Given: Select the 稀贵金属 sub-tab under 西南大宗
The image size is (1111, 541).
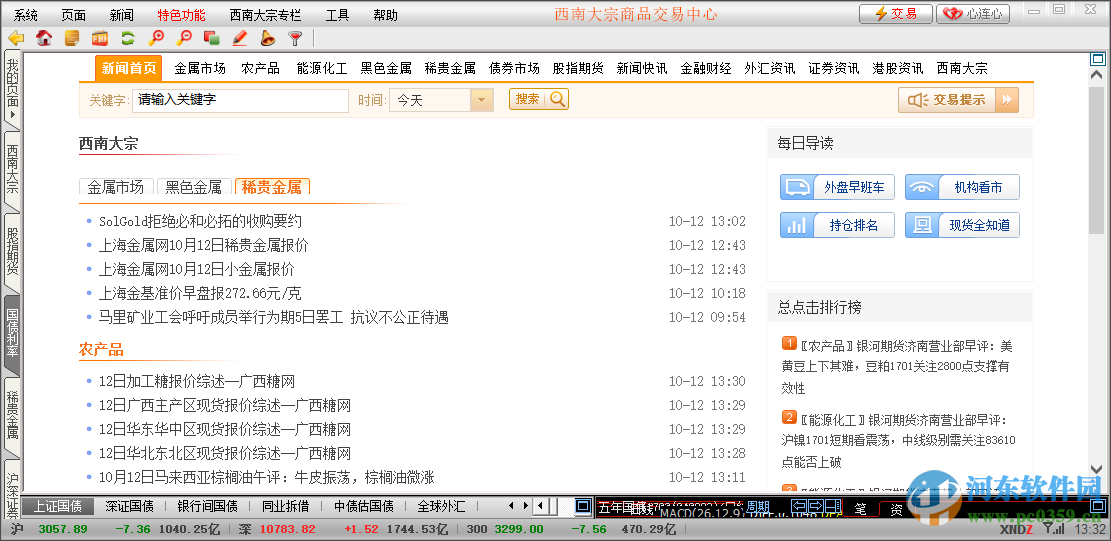Looking at the screenshot, I should (x=272, y=187).
